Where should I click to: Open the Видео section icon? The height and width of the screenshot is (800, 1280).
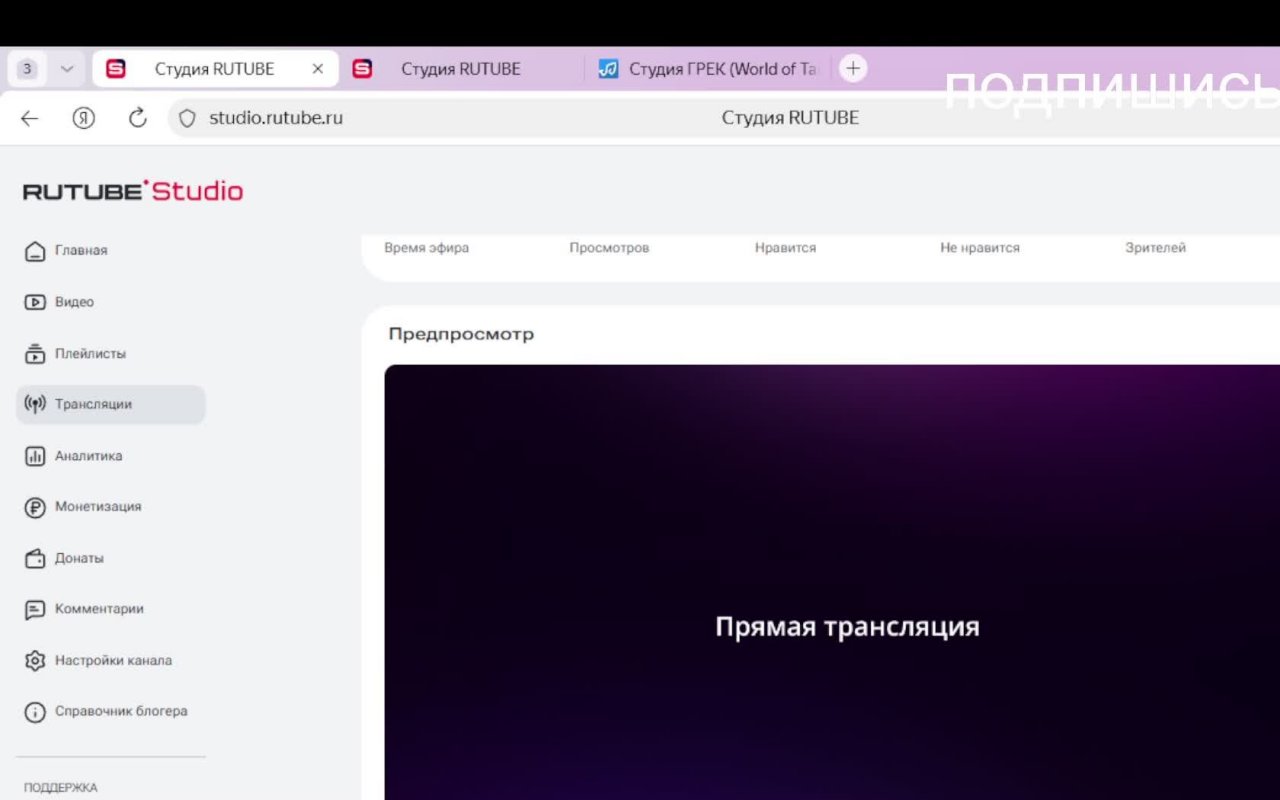tap(35, 302)
